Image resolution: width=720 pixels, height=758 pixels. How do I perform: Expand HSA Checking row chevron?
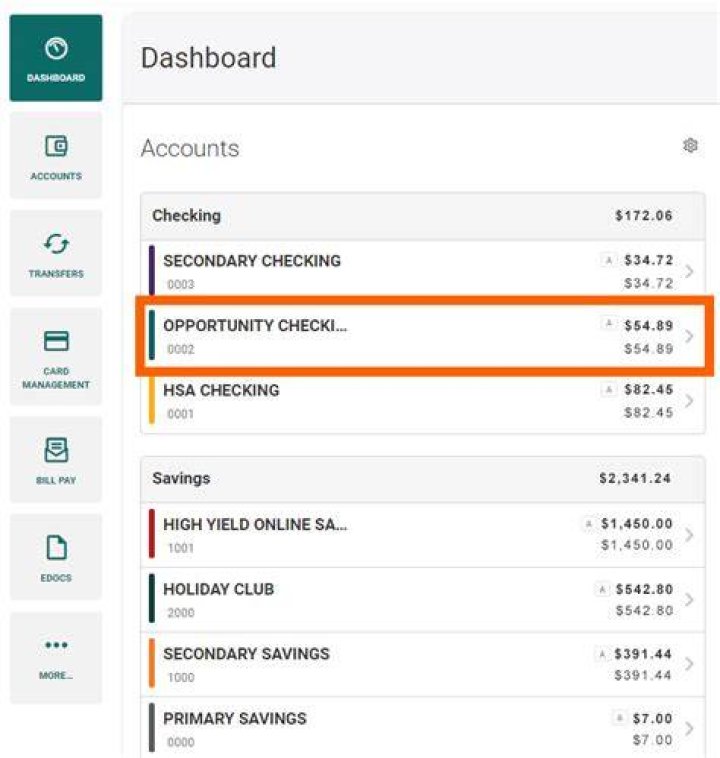[689, 401]
